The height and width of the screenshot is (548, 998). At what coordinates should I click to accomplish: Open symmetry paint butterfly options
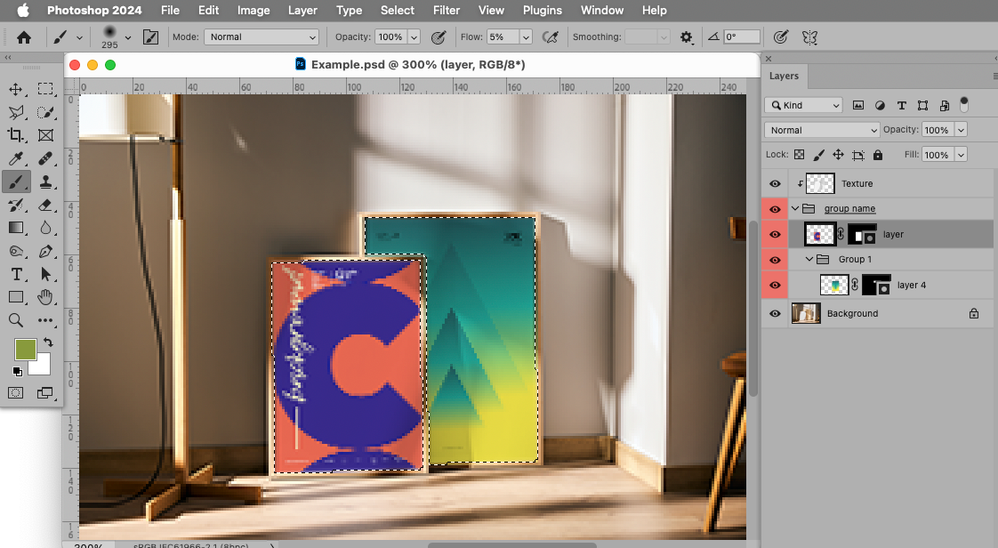point(810,38)
